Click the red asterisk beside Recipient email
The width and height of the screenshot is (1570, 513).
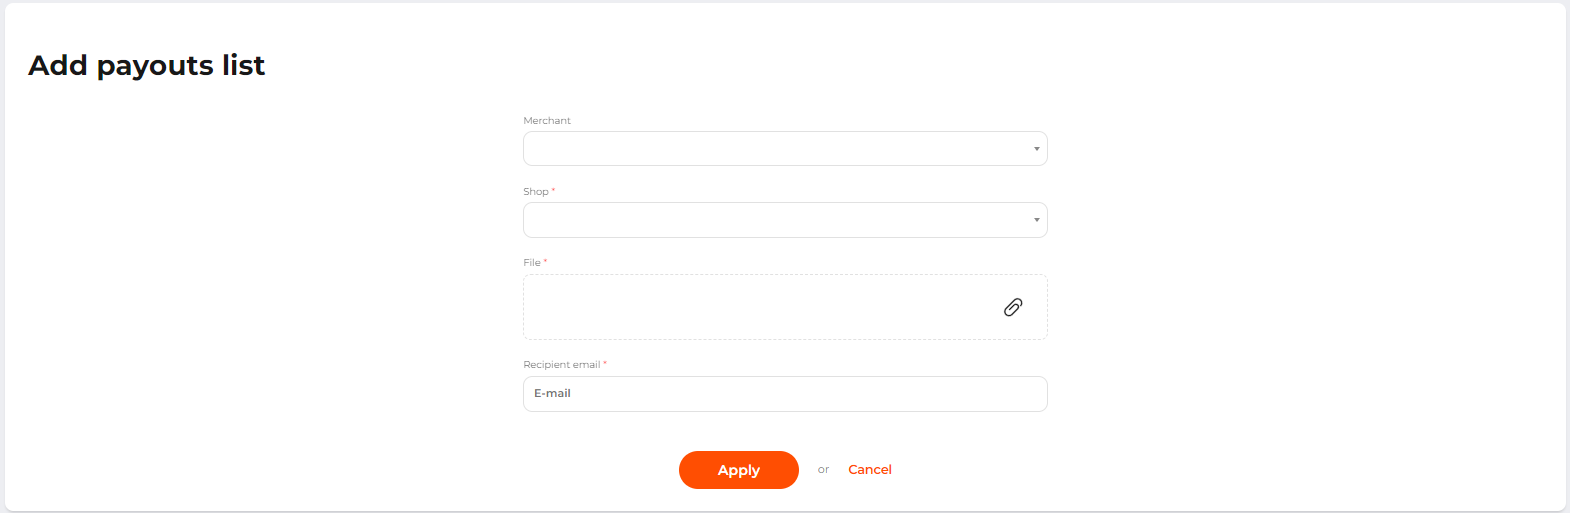click(x=605, y=363)
